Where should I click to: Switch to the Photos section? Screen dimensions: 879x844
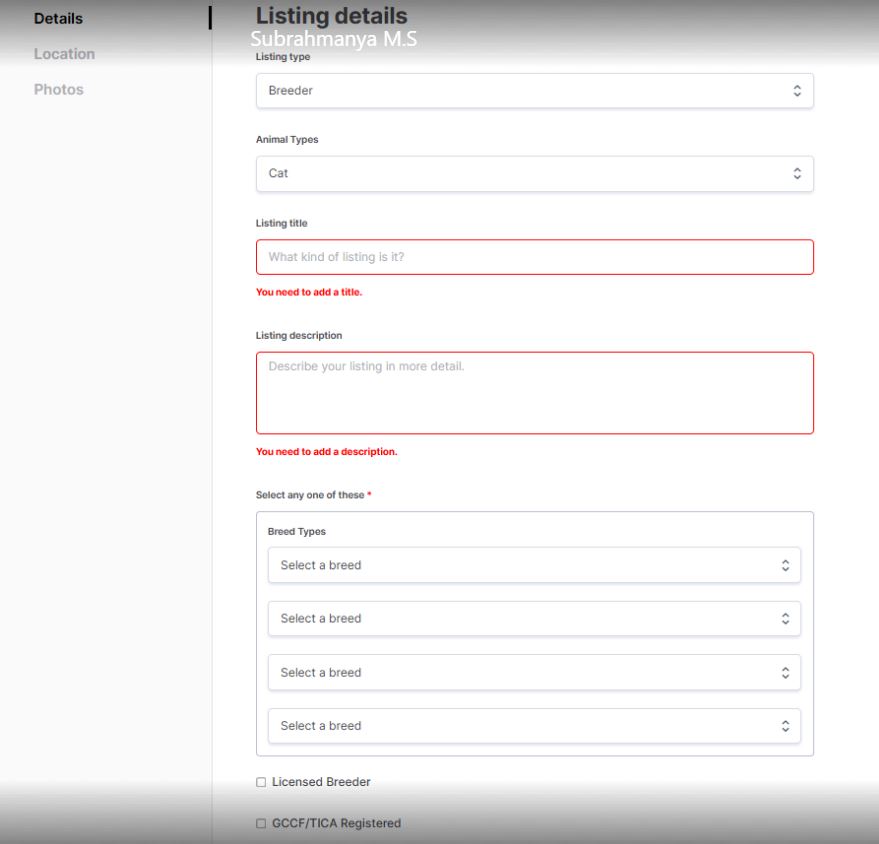point(59,90)
